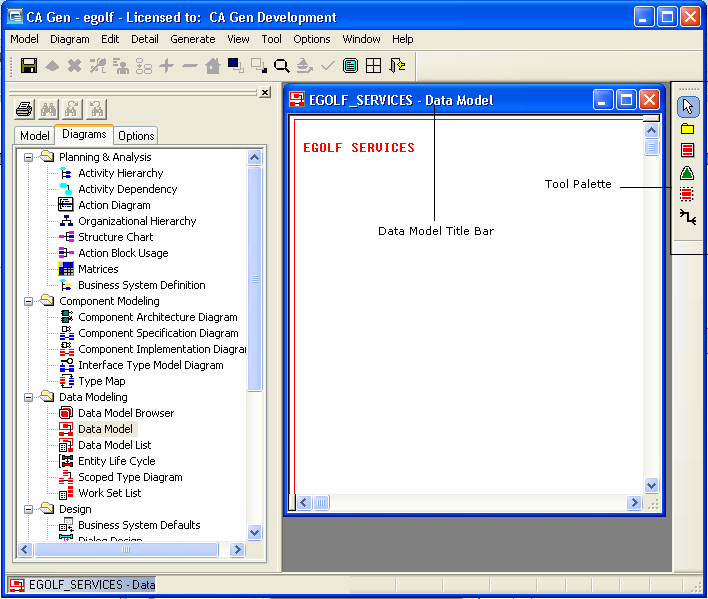Open Action Block Usage
Viewport: 708px width, 599px height.
tap(123, 253)
